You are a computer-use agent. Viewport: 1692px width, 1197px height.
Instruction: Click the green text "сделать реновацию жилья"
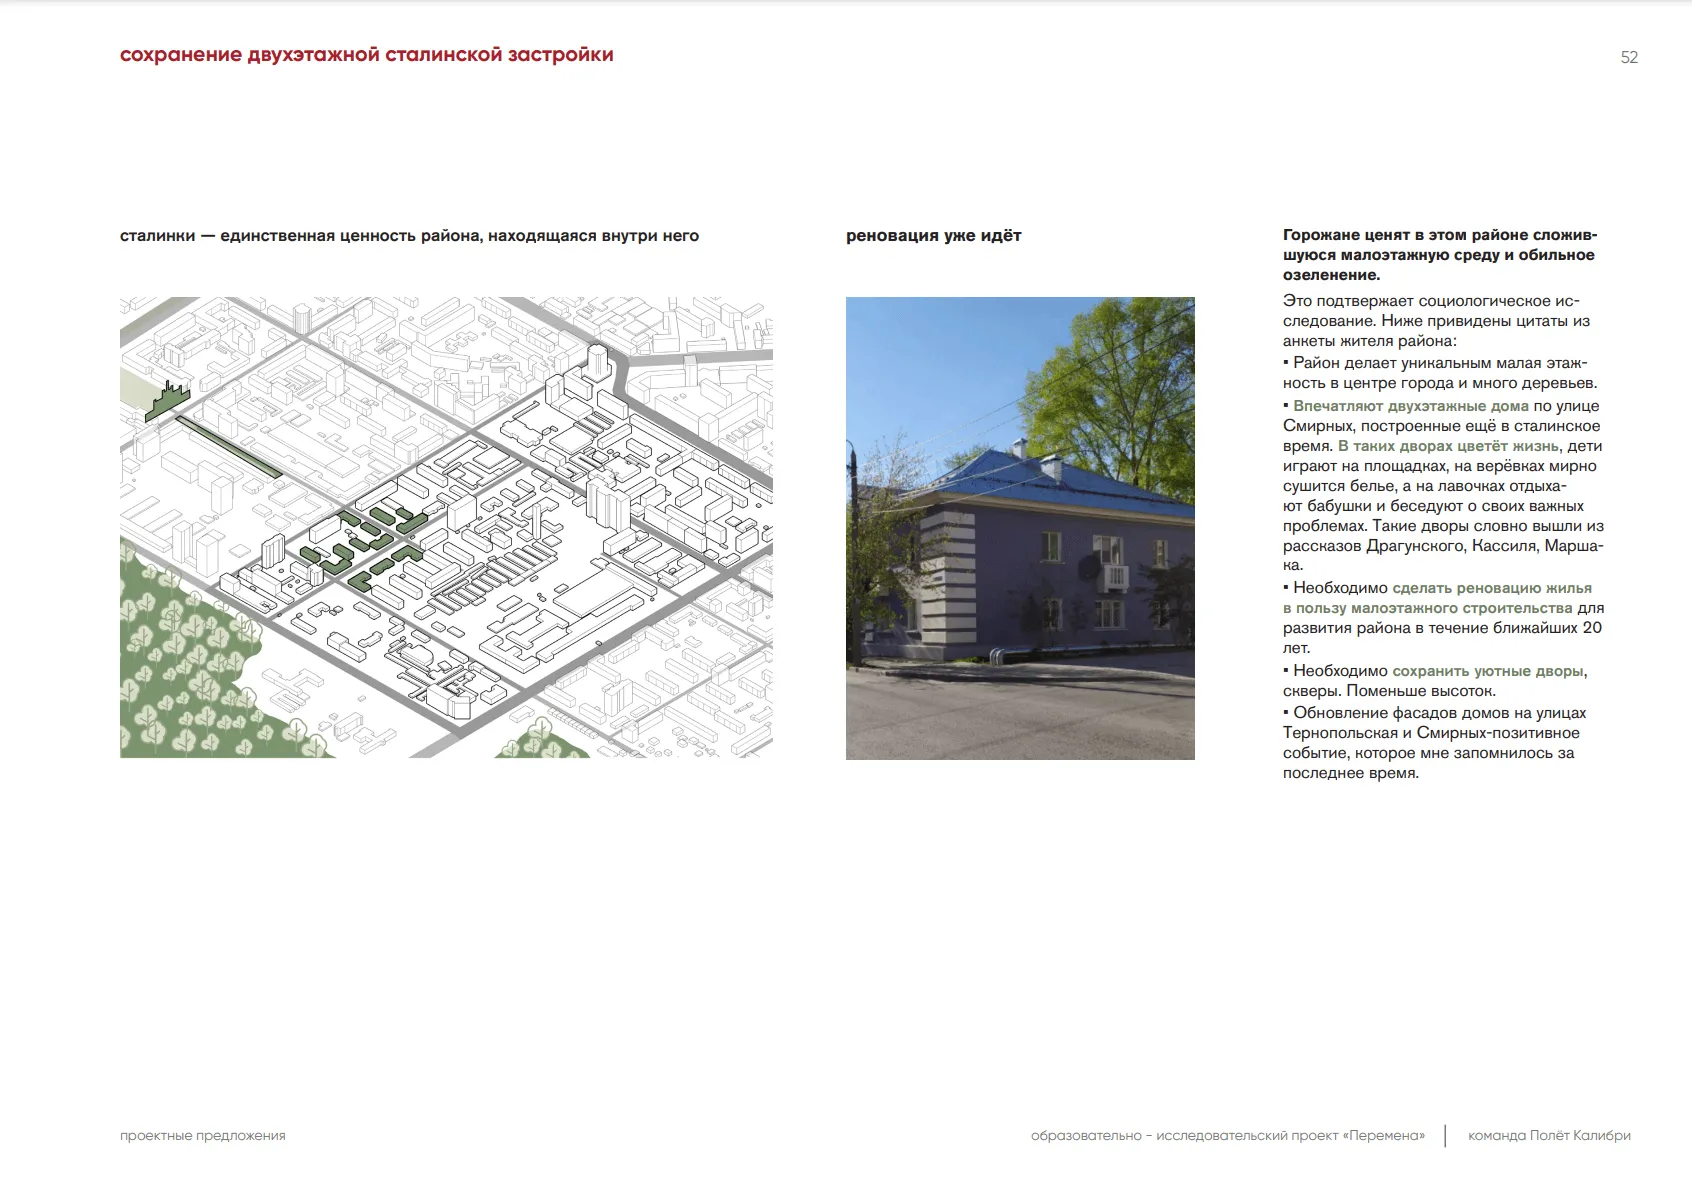pos(1491,588)
